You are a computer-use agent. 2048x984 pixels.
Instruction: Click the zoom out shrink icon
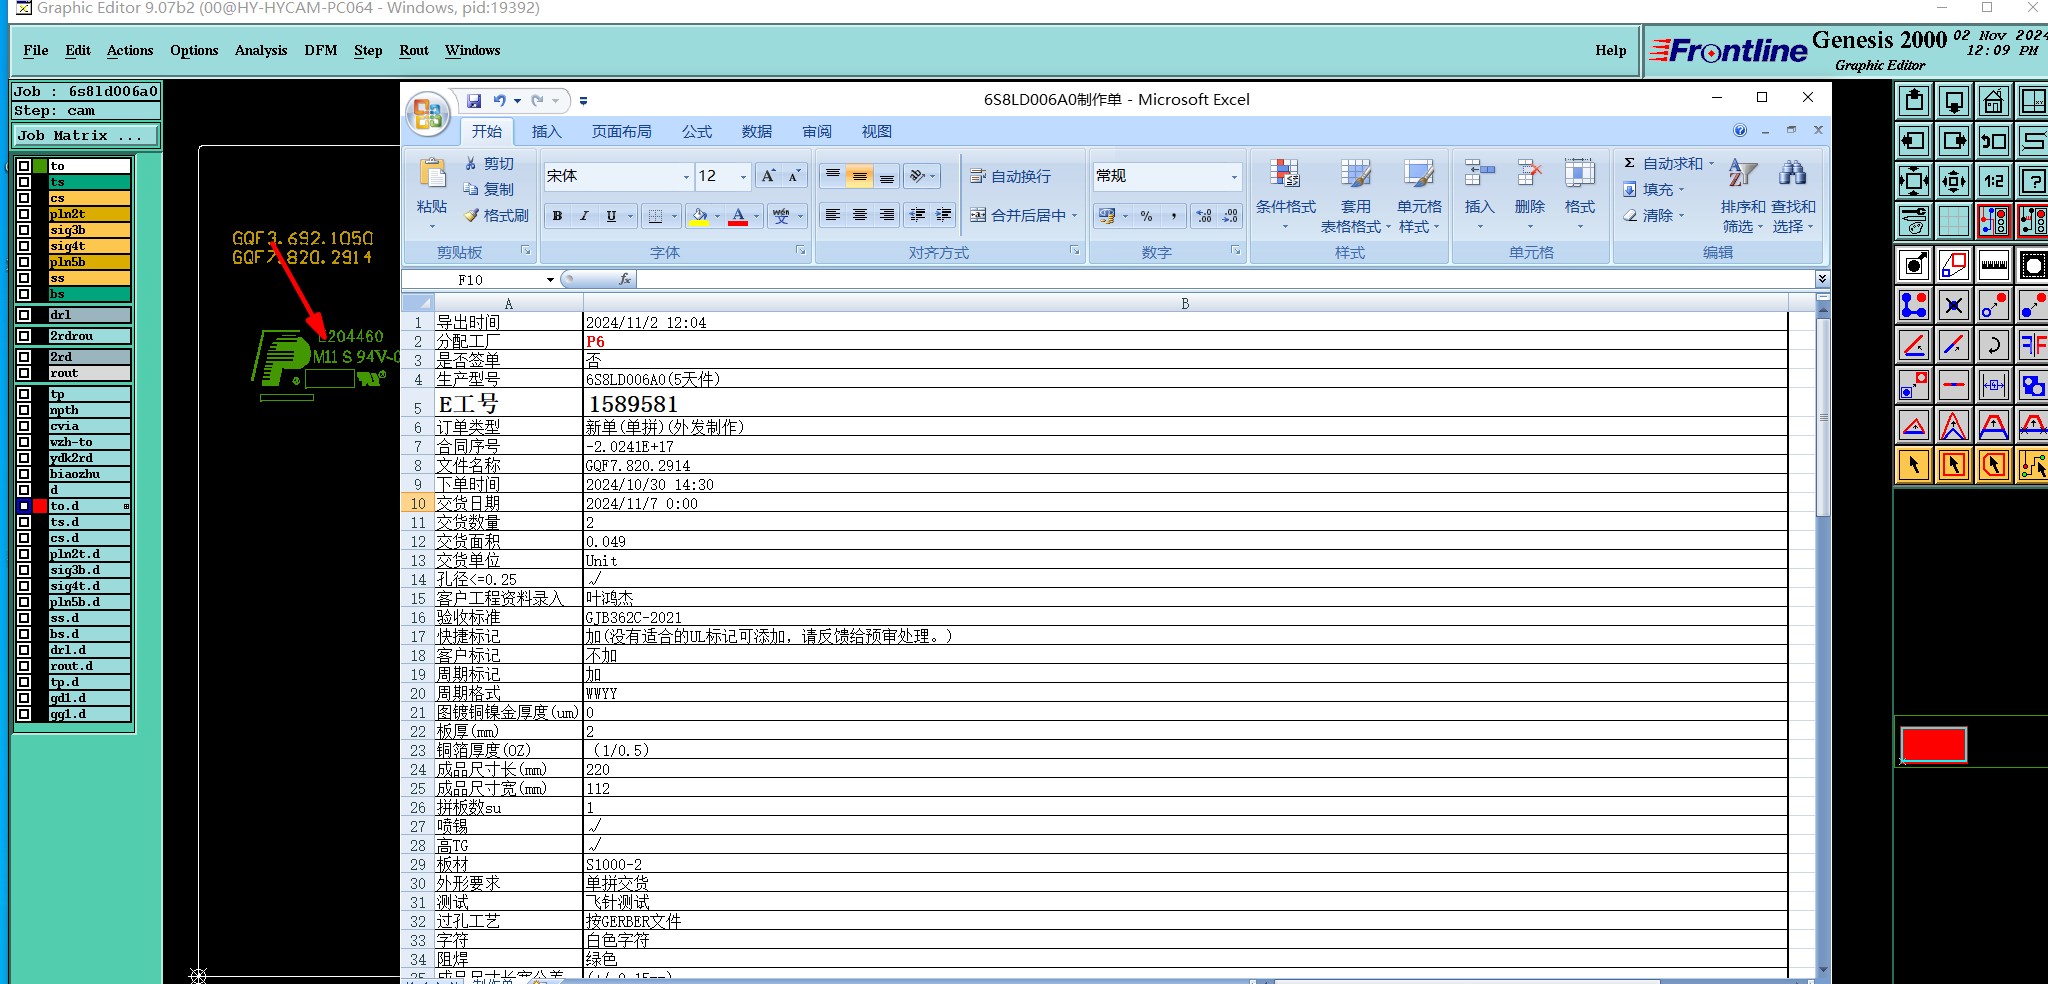[x=1954, y=181]
